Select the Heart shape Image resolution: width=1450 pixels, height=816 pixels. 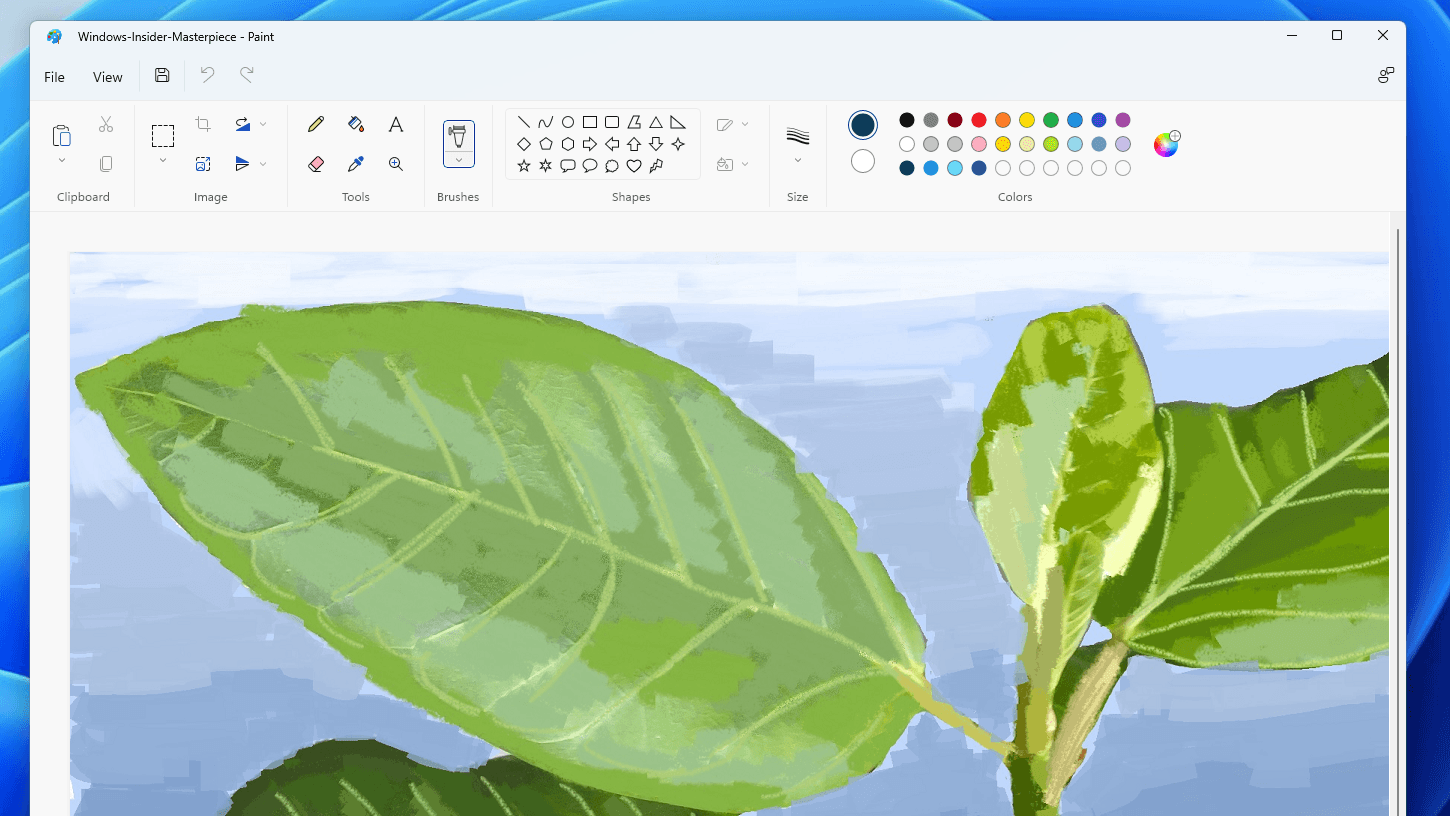click(x=634, y=166)
